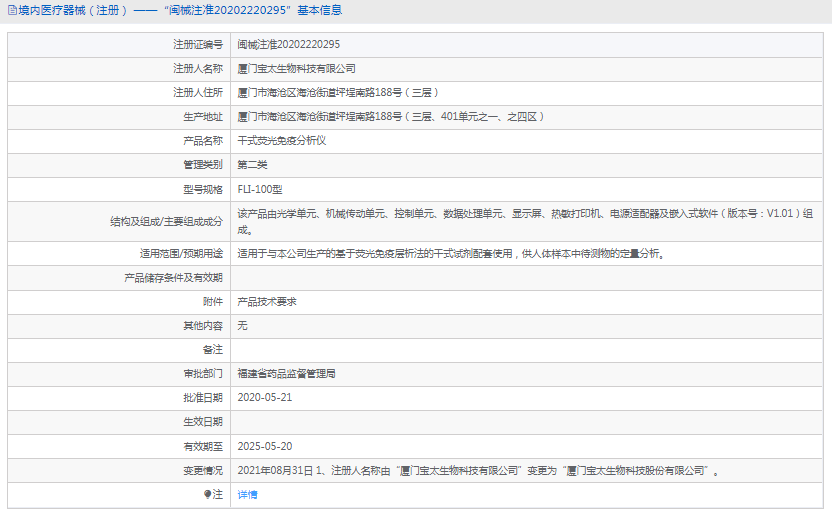Click the 适用范围/预期用途 label
The height and width of the screenshot is (512, 832).
coord(181,254)
